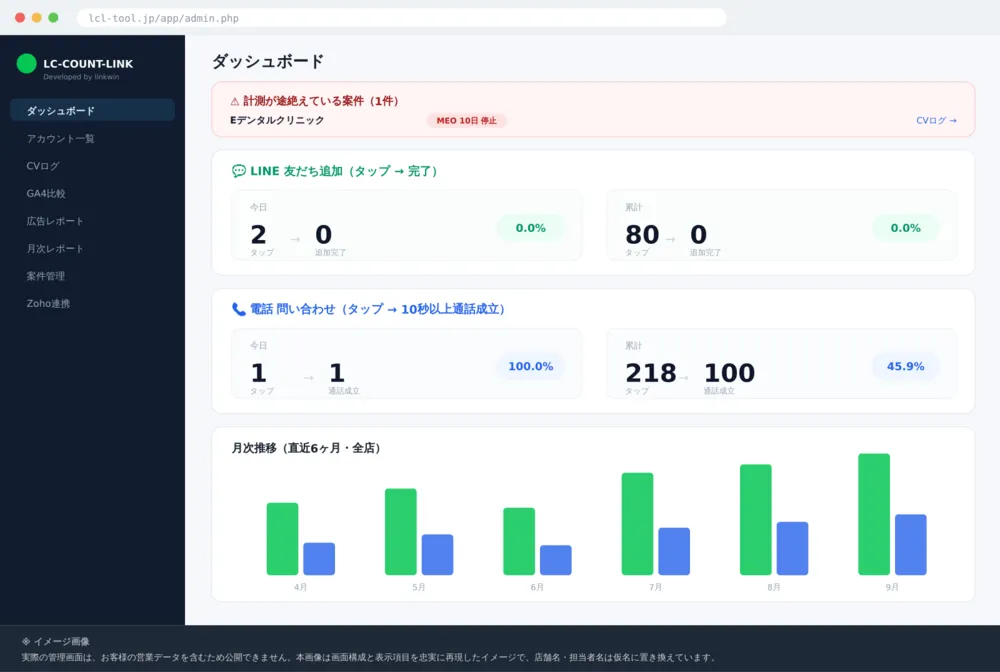1000x672 pixels.
Task: Follow the CVログ → link in alert
Action: tap(936, 121)
